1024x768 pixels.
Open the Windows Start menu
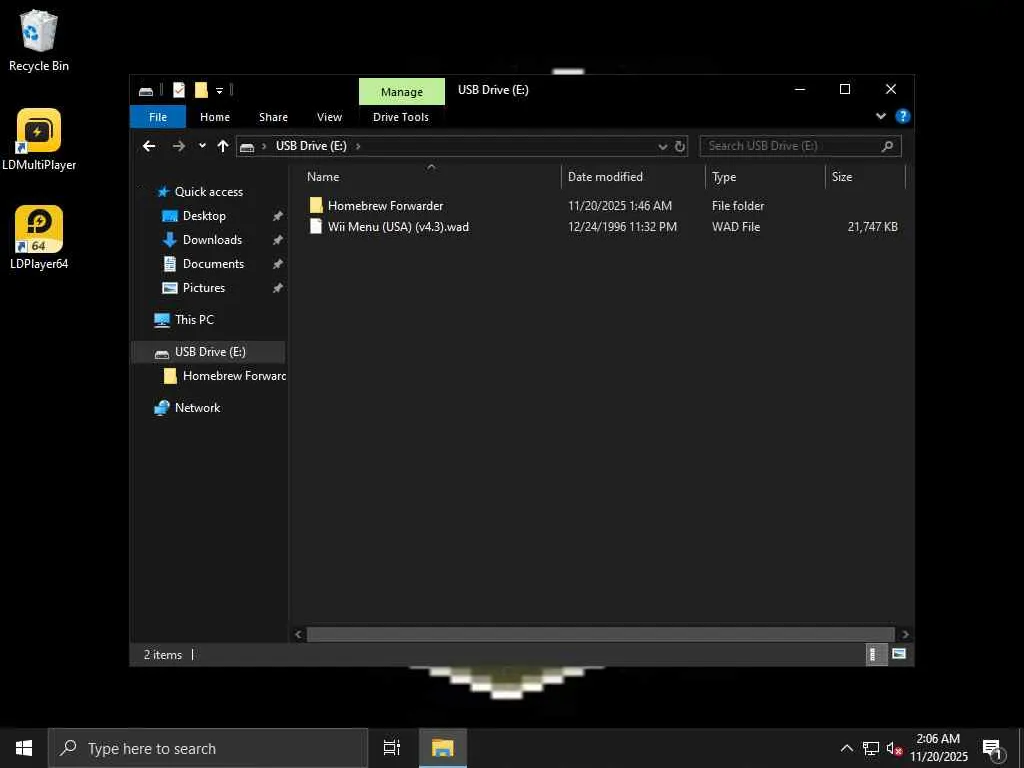24,748
